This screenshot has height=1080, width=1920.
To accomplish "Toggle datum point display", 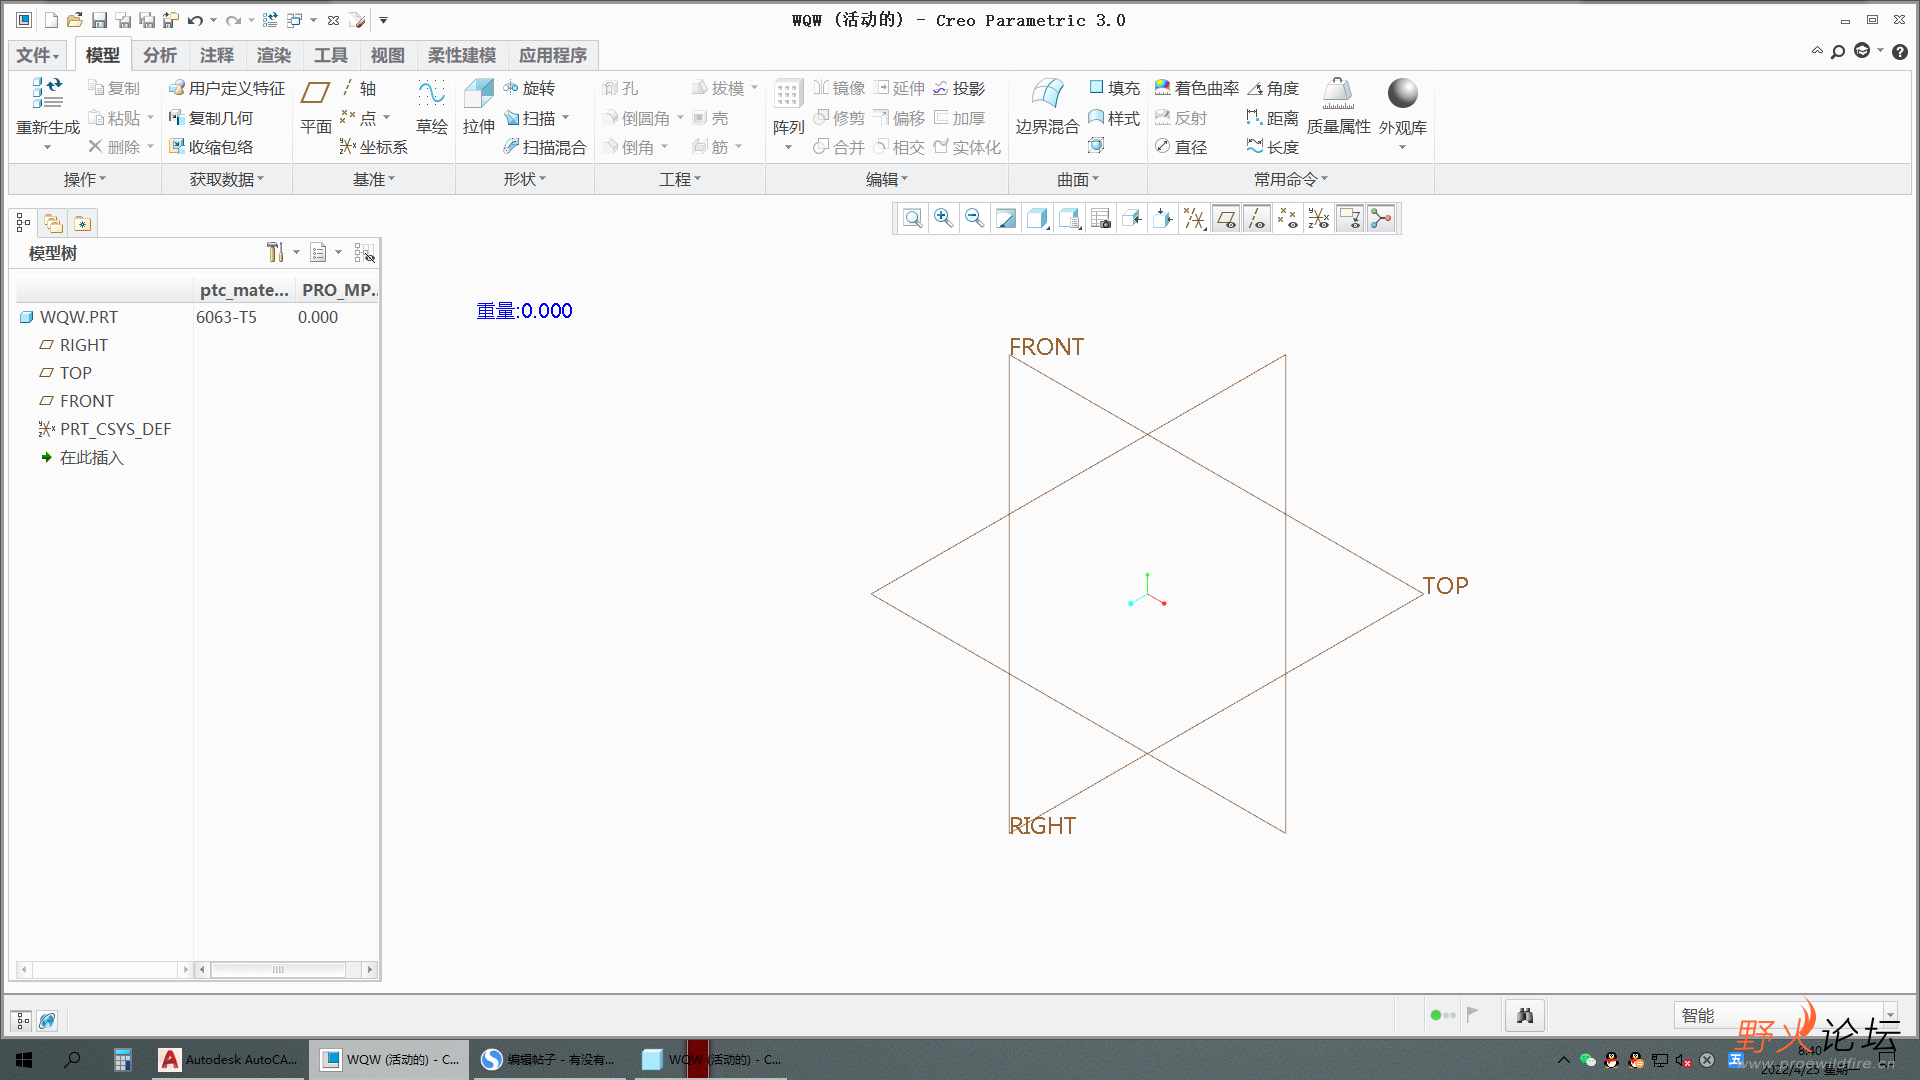I will pos(1288,219).
